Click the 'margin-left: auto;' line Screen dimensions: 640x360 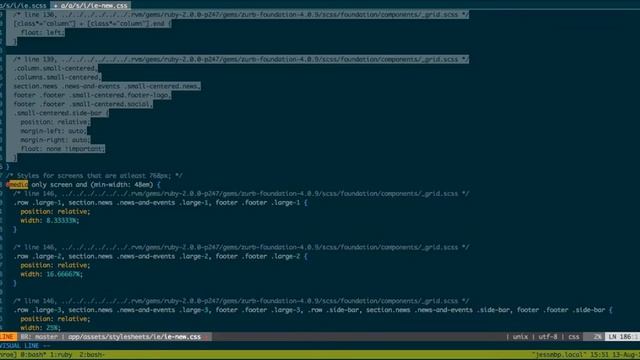[x=53, y=131]
